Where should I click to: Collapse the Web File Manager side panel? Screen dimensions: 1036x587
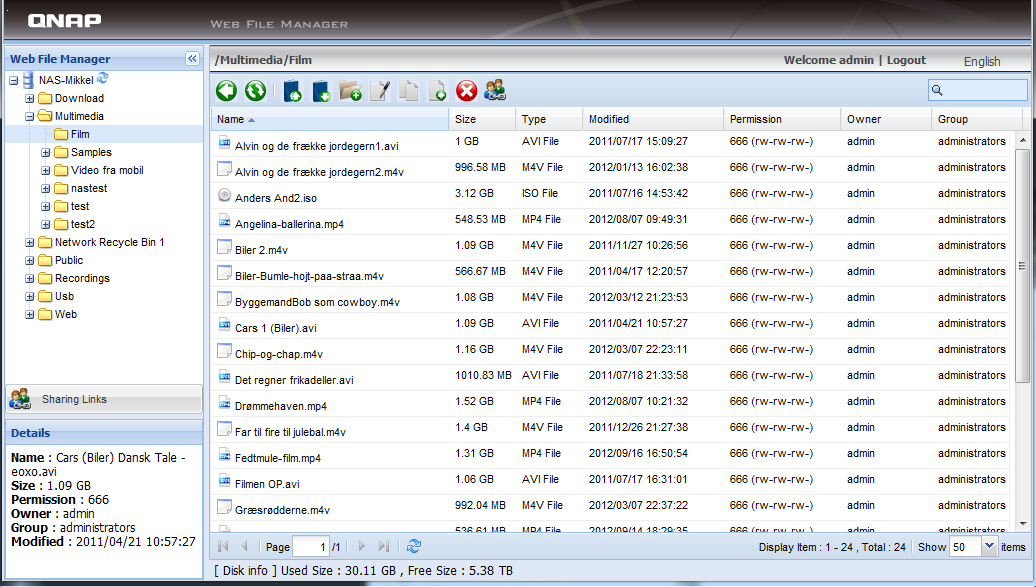pyautogui.click(x=192, y=59)
